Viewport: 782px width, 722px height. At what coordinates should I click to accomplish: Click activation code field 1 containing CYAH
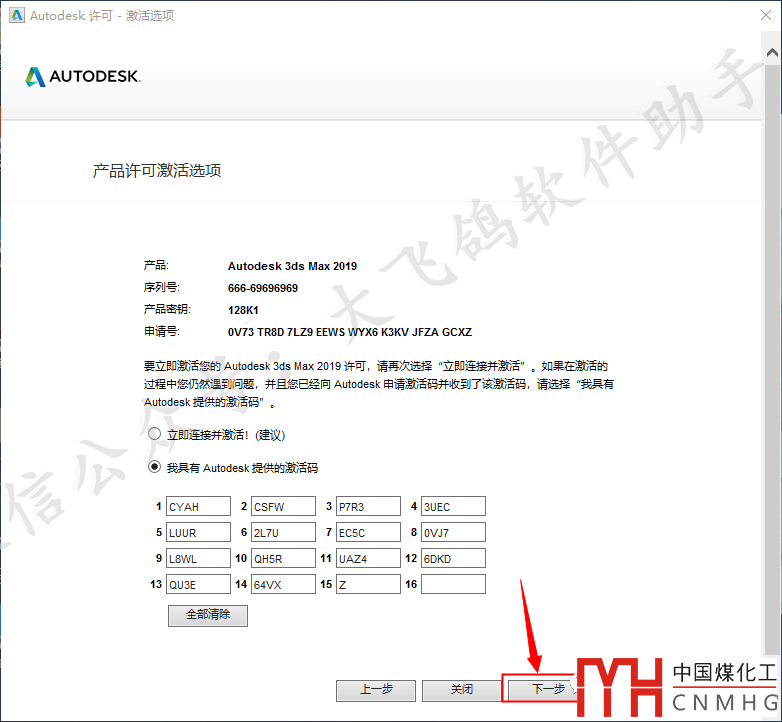coord(198,507)
